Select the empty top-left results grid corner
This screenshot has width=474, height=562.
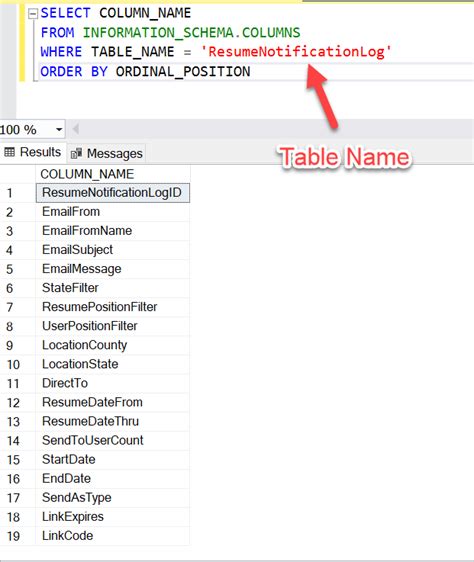[18, 174]
